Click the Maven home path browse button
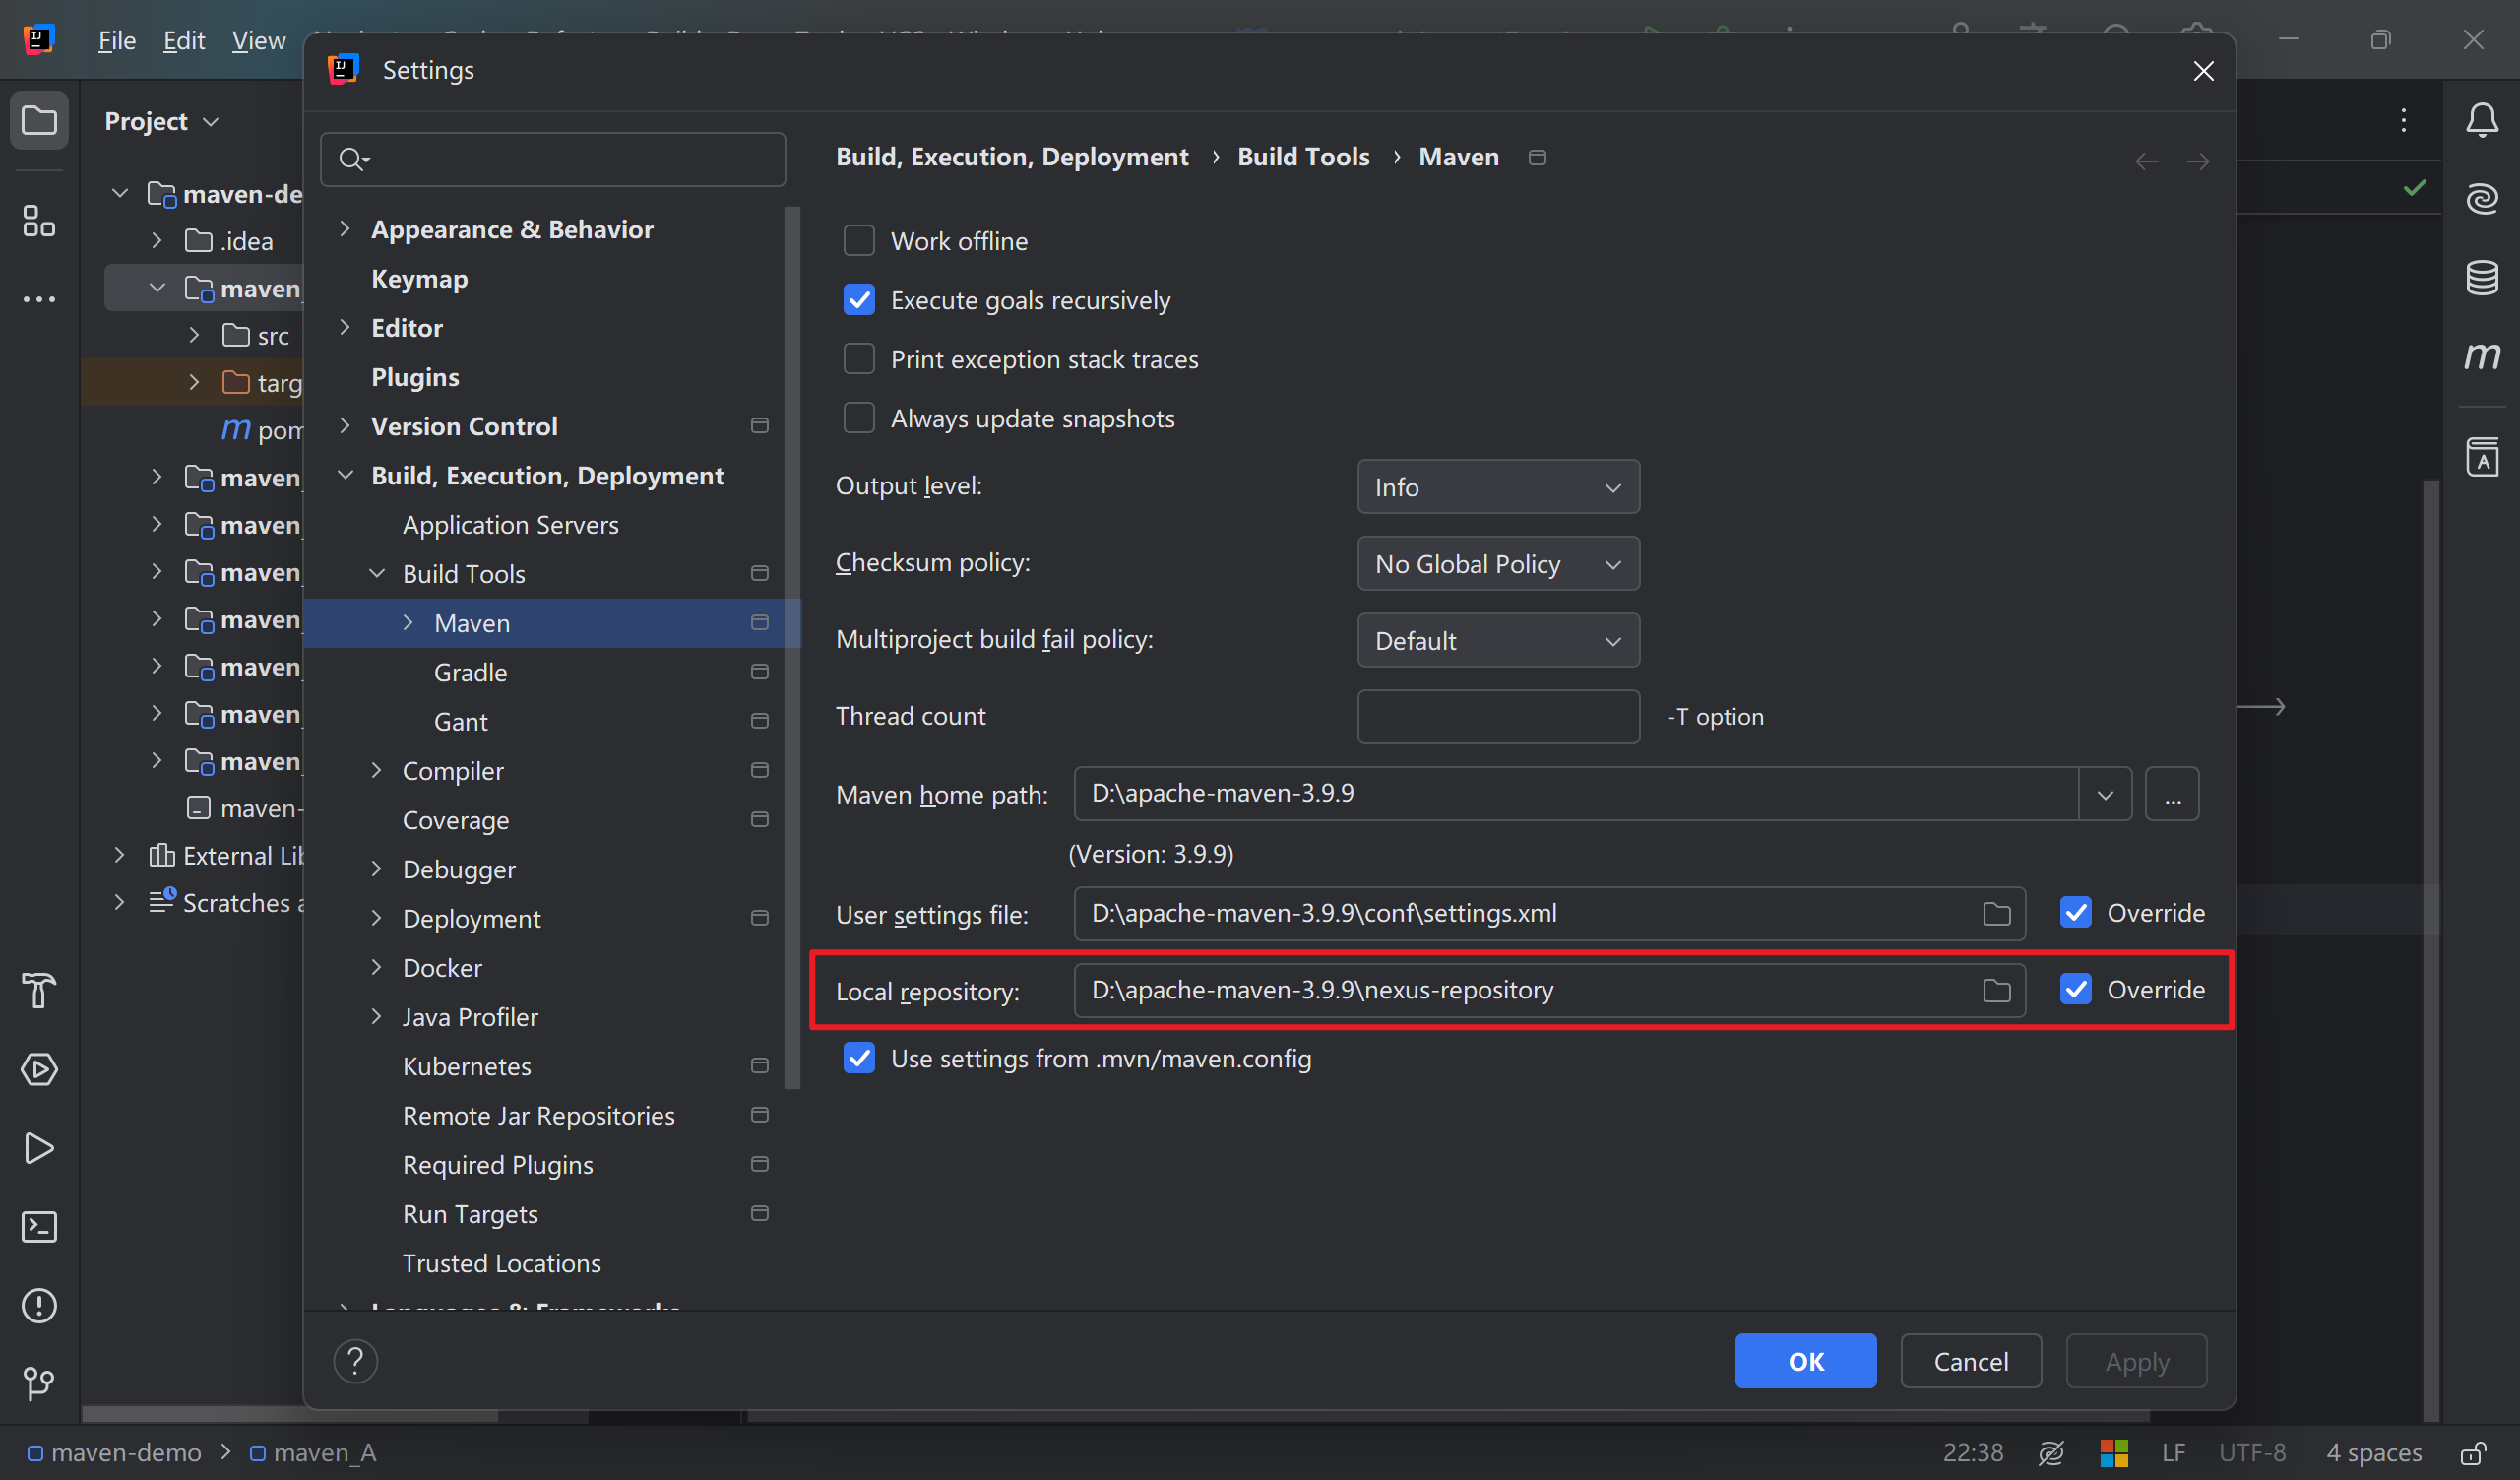 (x=2172, y=794)
